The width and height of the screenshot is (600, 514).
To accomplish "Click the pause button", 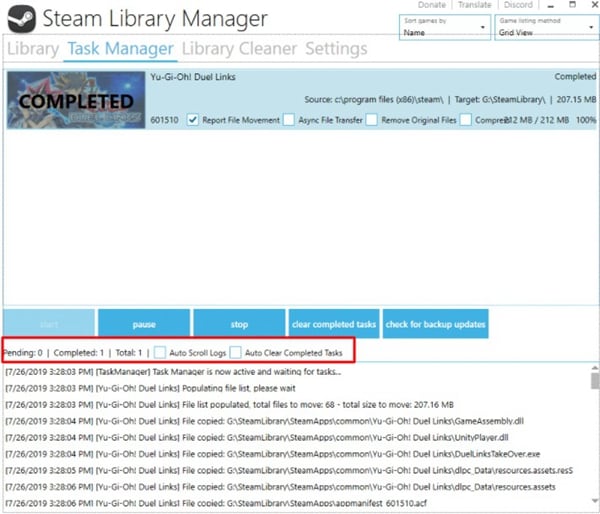I will [144, 324].
